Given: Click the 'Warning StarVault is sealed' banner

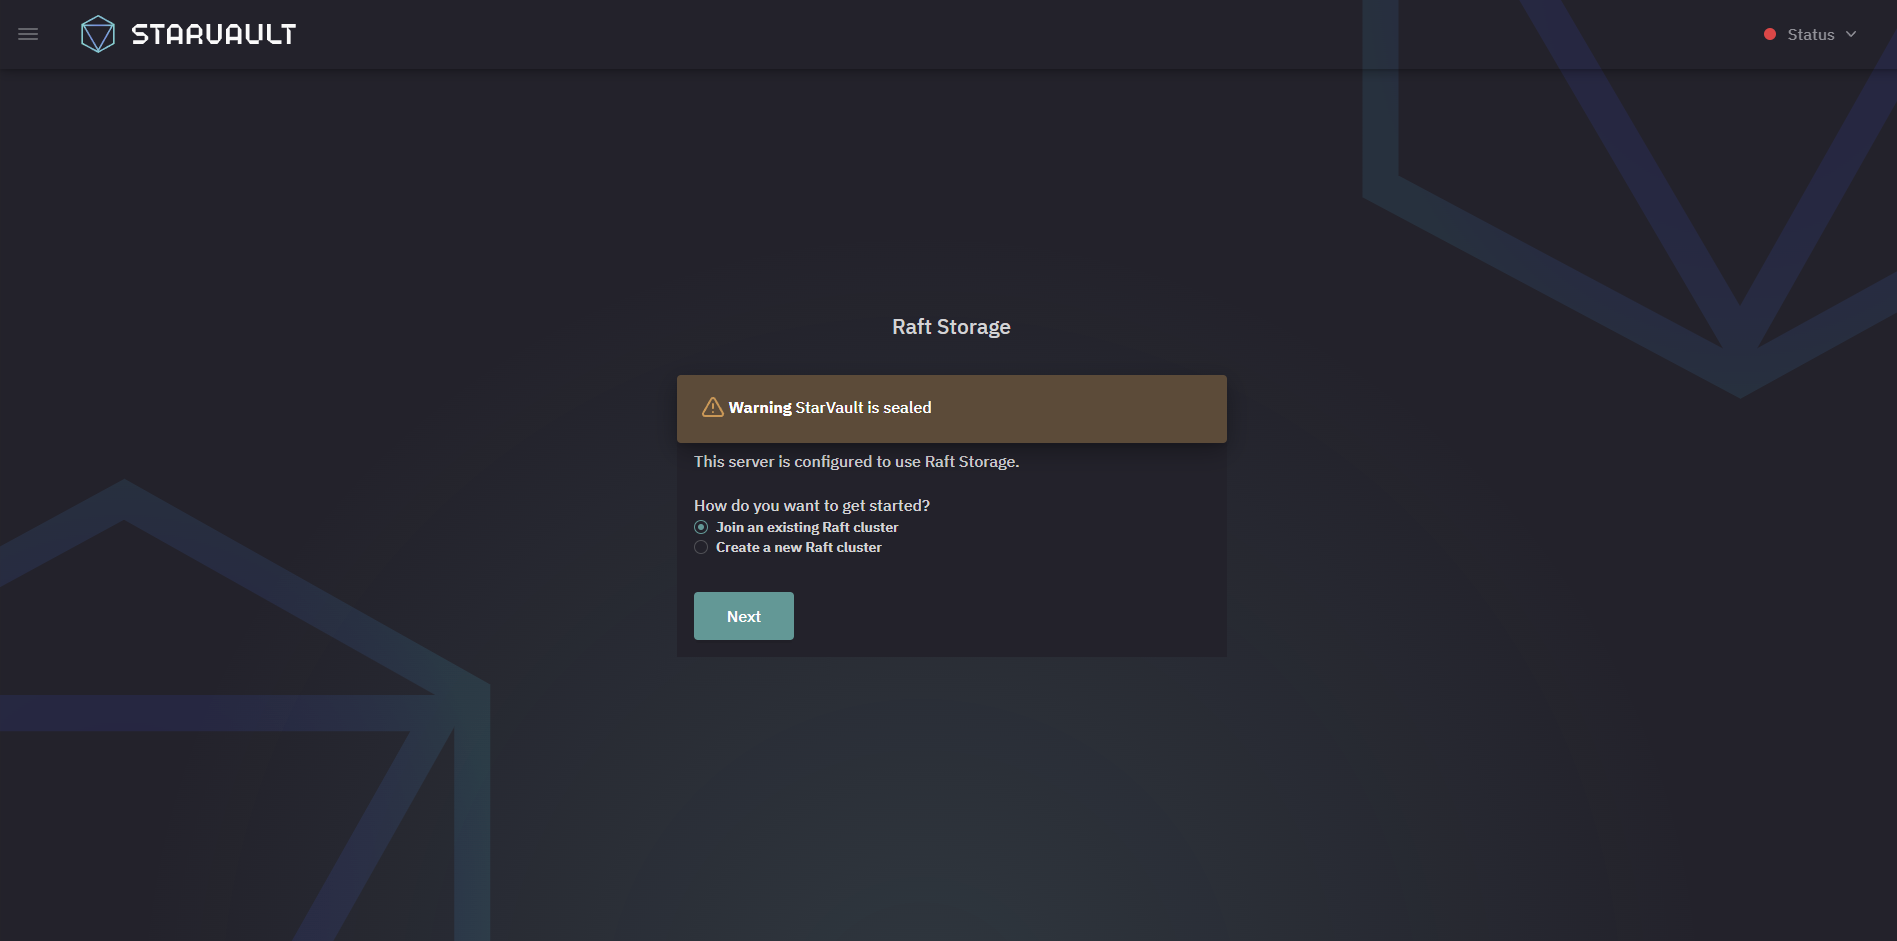Looking at the screenshot, I should point(952,409).
